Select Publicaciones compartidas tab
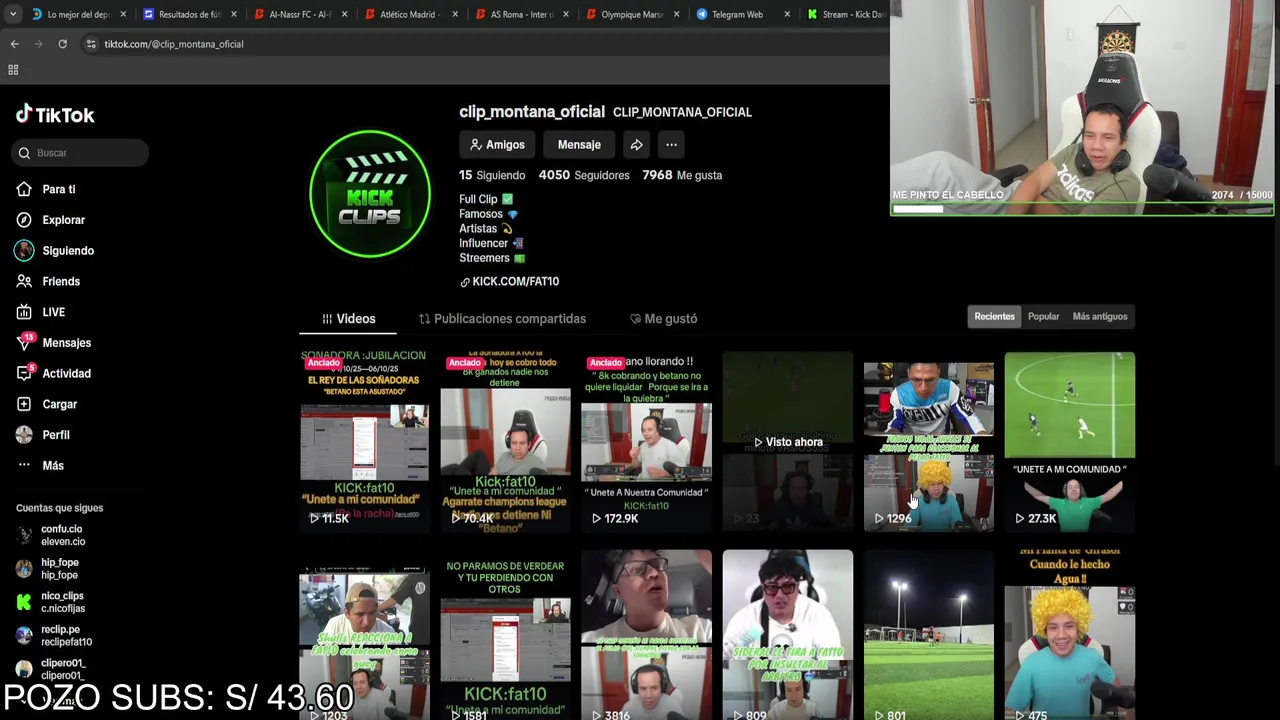This screenshot has width=1280, height=720. pyautogui.click(x=502, y=319)
